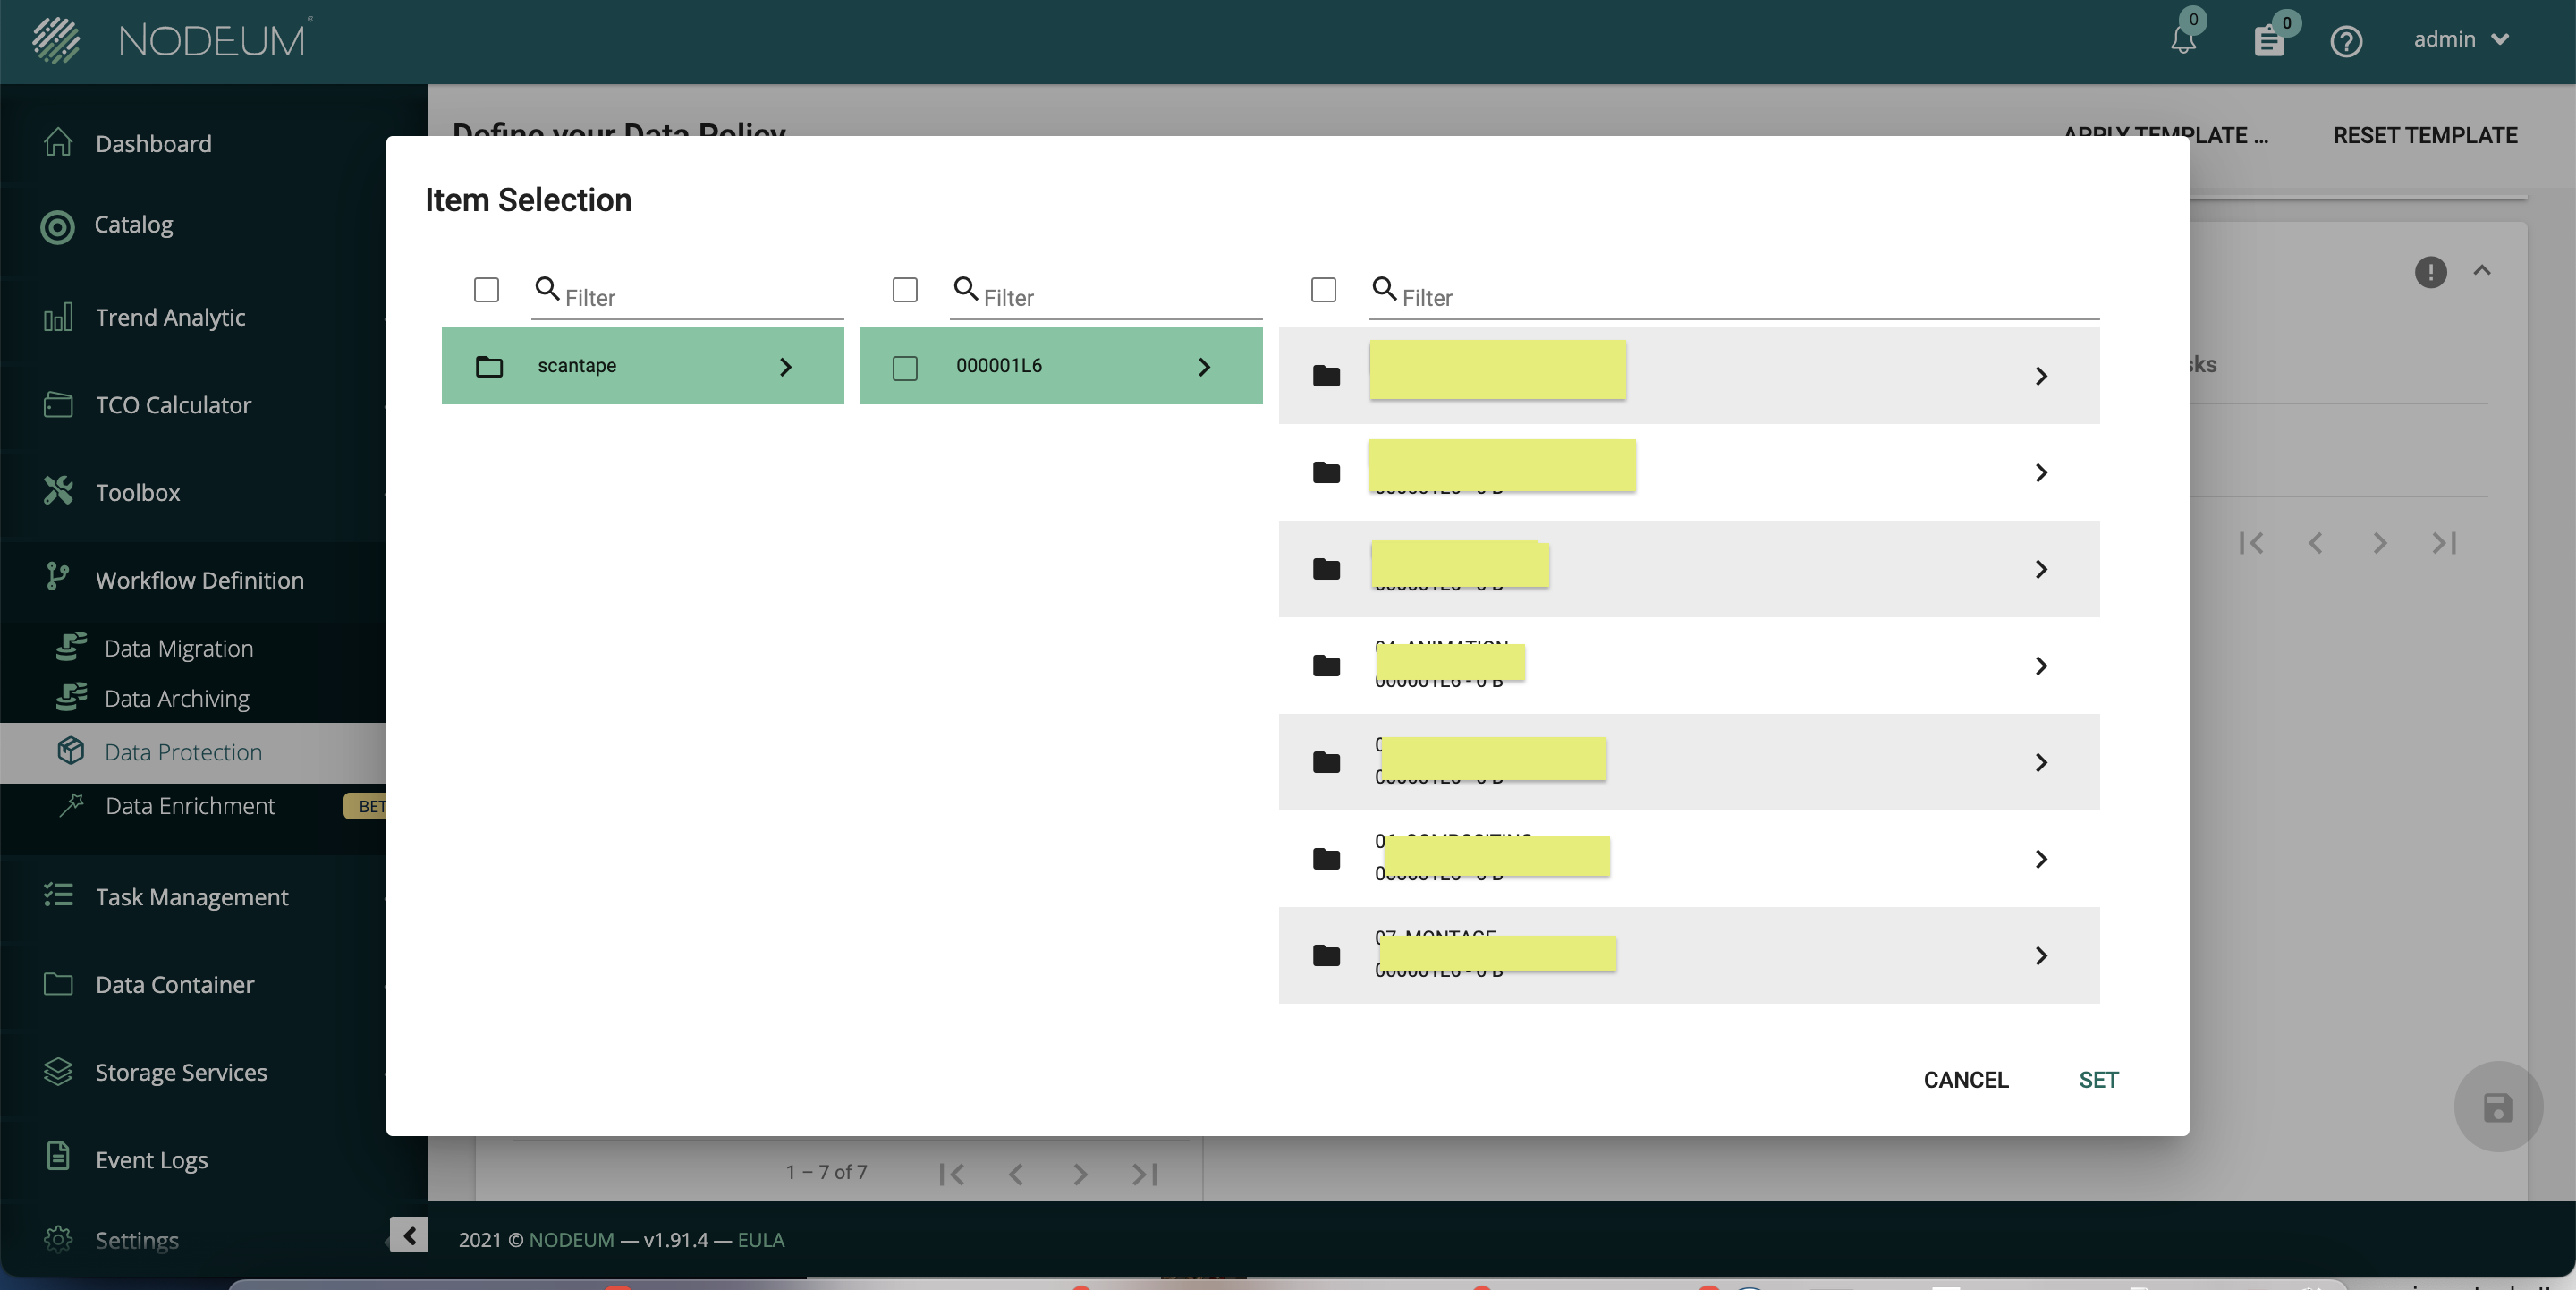Open the EULA link in footer
The width and height of the screenshot is (2576, 1290).
point(760,1240)
